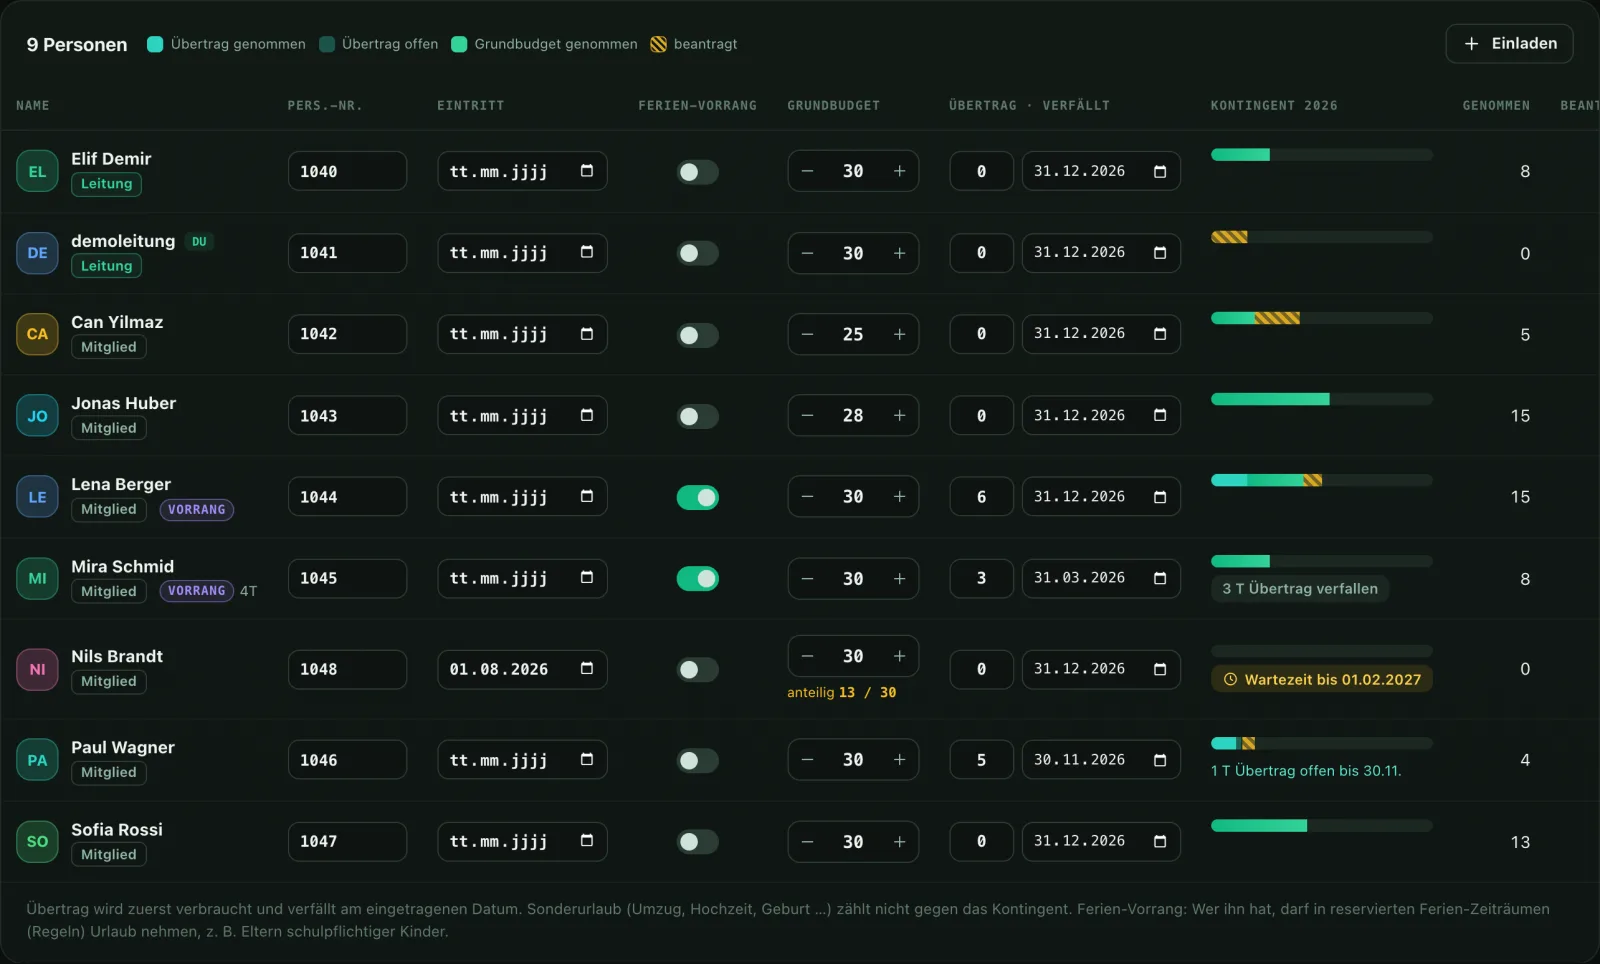Open calendar picker for Nils Brandt's Eintritt date
Image resolution: width=1600 pixels, height=964 pixels.
pyautogui.click(x=587, y=669)
